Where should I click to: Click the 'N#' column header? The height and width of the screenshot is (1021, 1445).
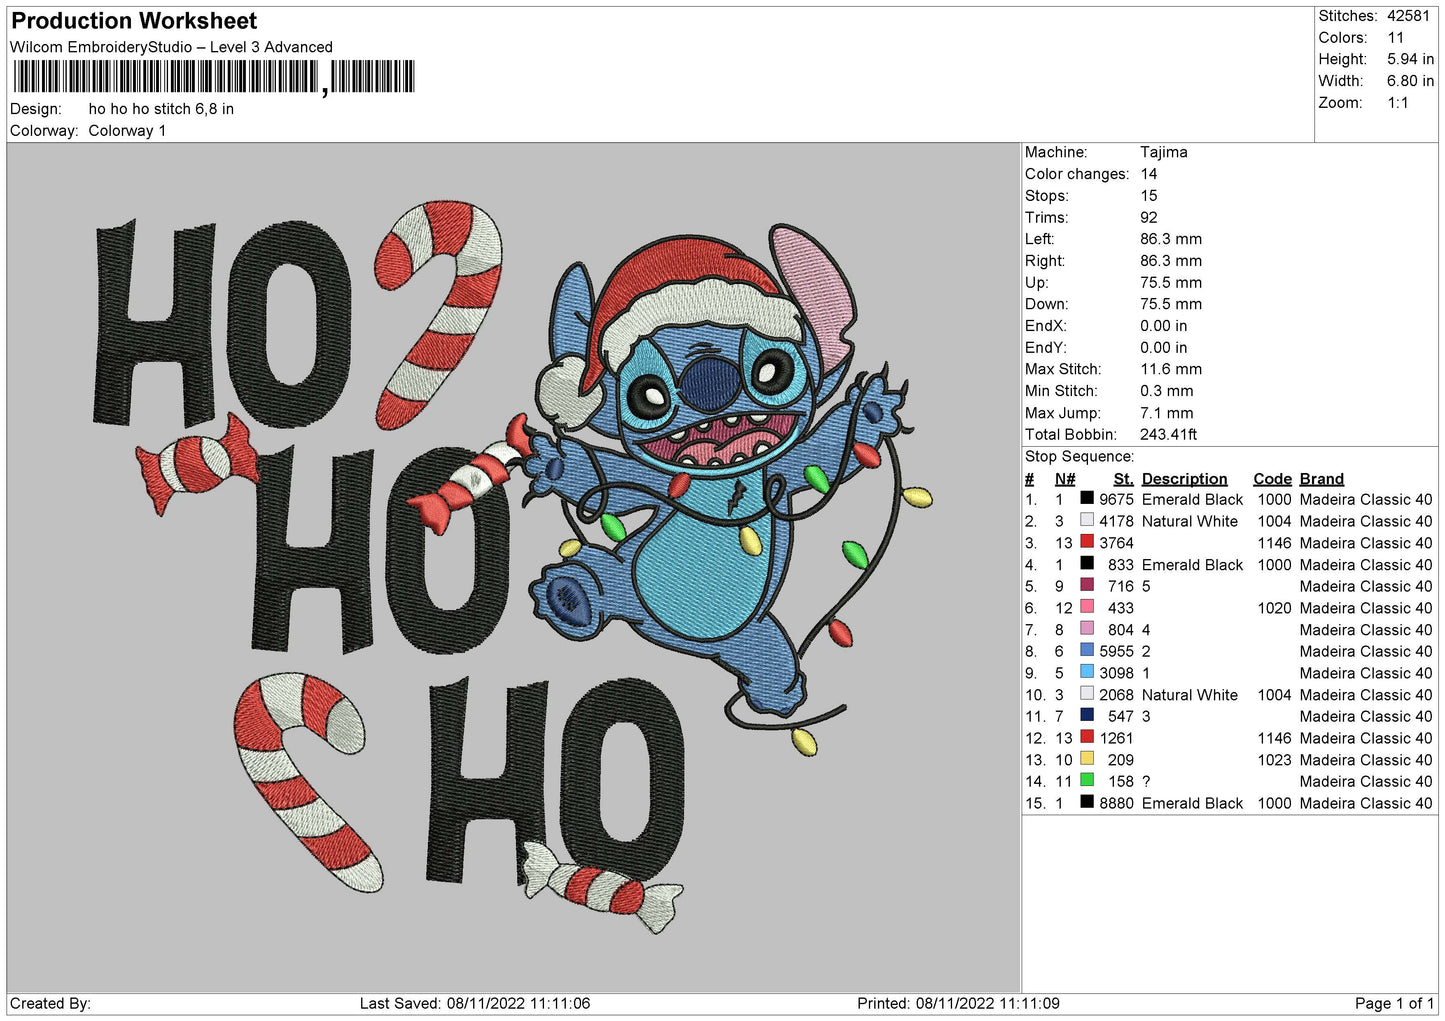click(1065, 479)
